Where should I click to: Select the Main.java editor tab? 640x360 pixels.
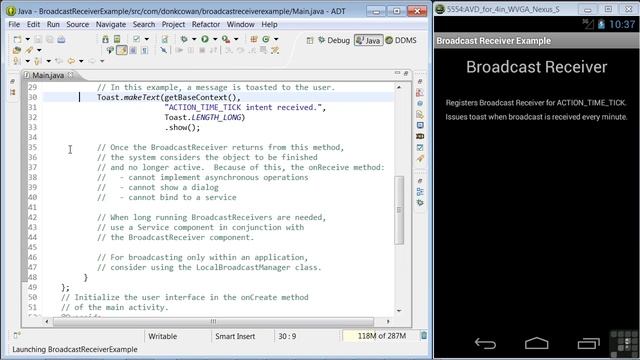48,75
